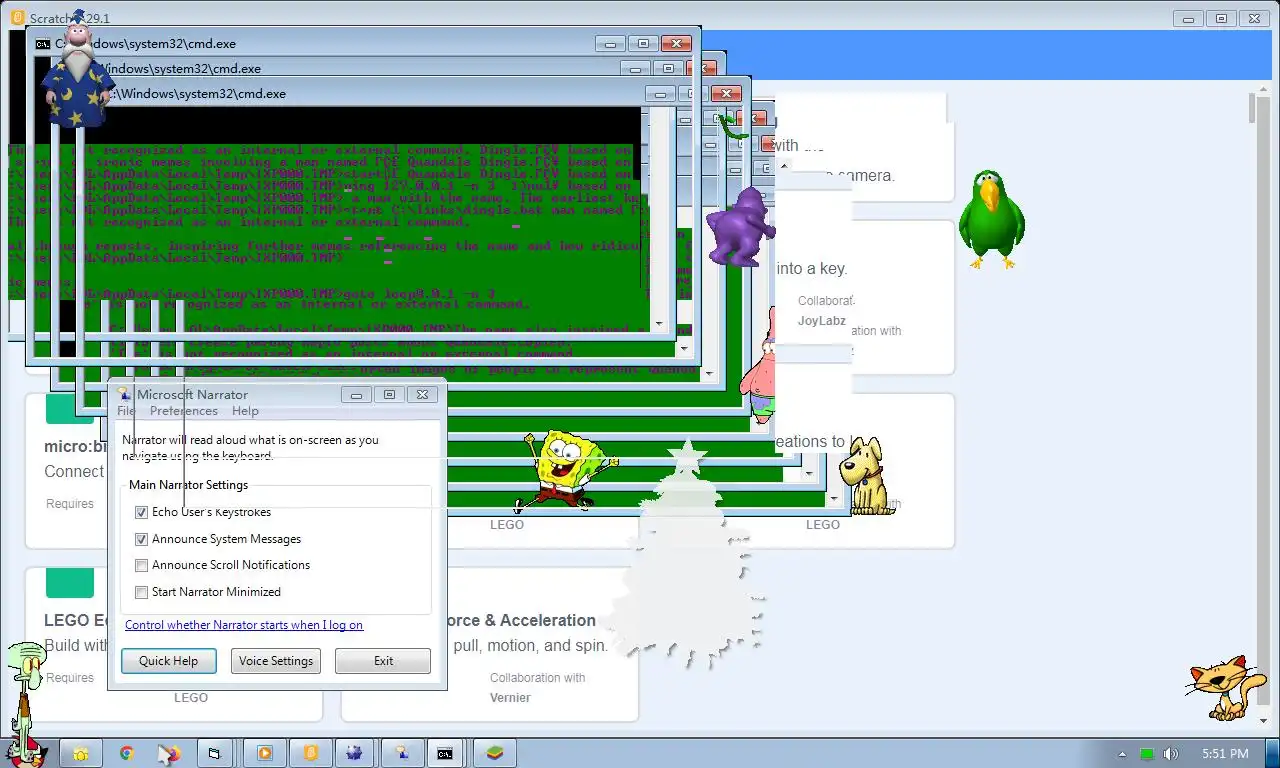
Task: Click the blue splat icon on the taskbar
Action: point(356,754)
